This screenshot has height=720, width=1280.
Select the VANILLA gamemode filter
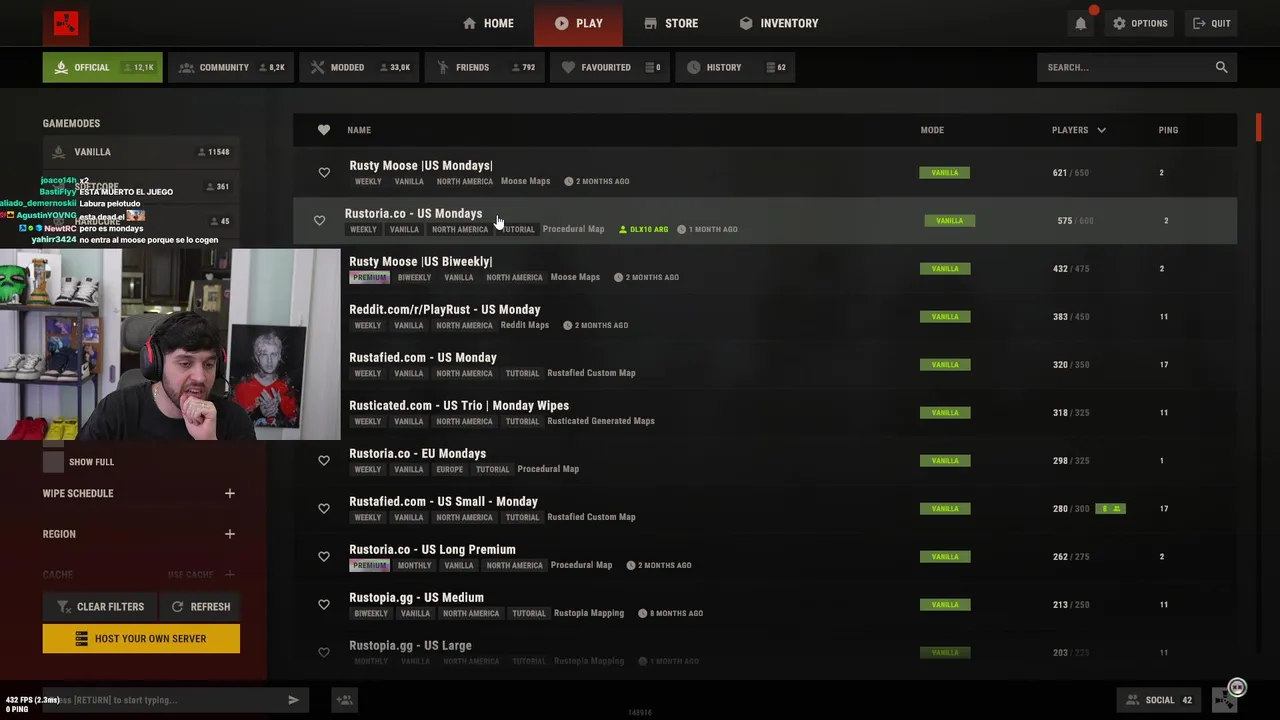141,152
